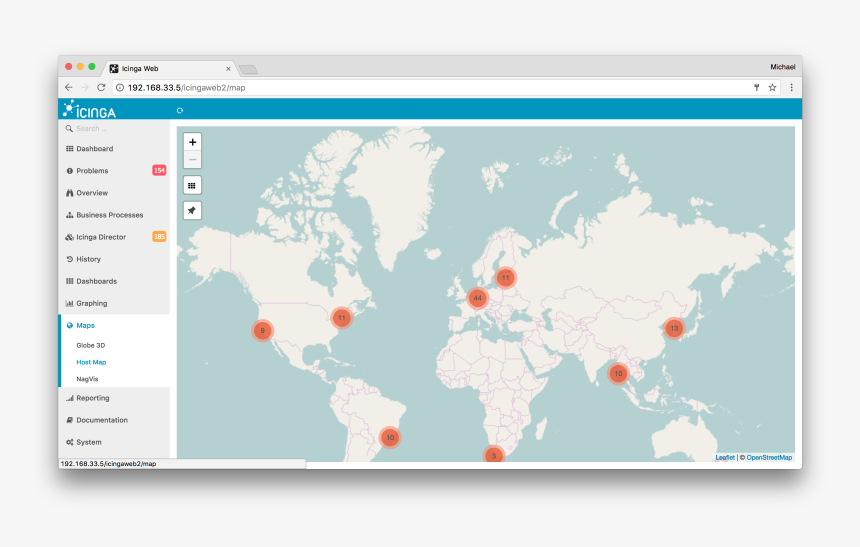The height and width of the screenshot is (547, 860).
Task: Expand the System menu section
Action: pos(88,442)
